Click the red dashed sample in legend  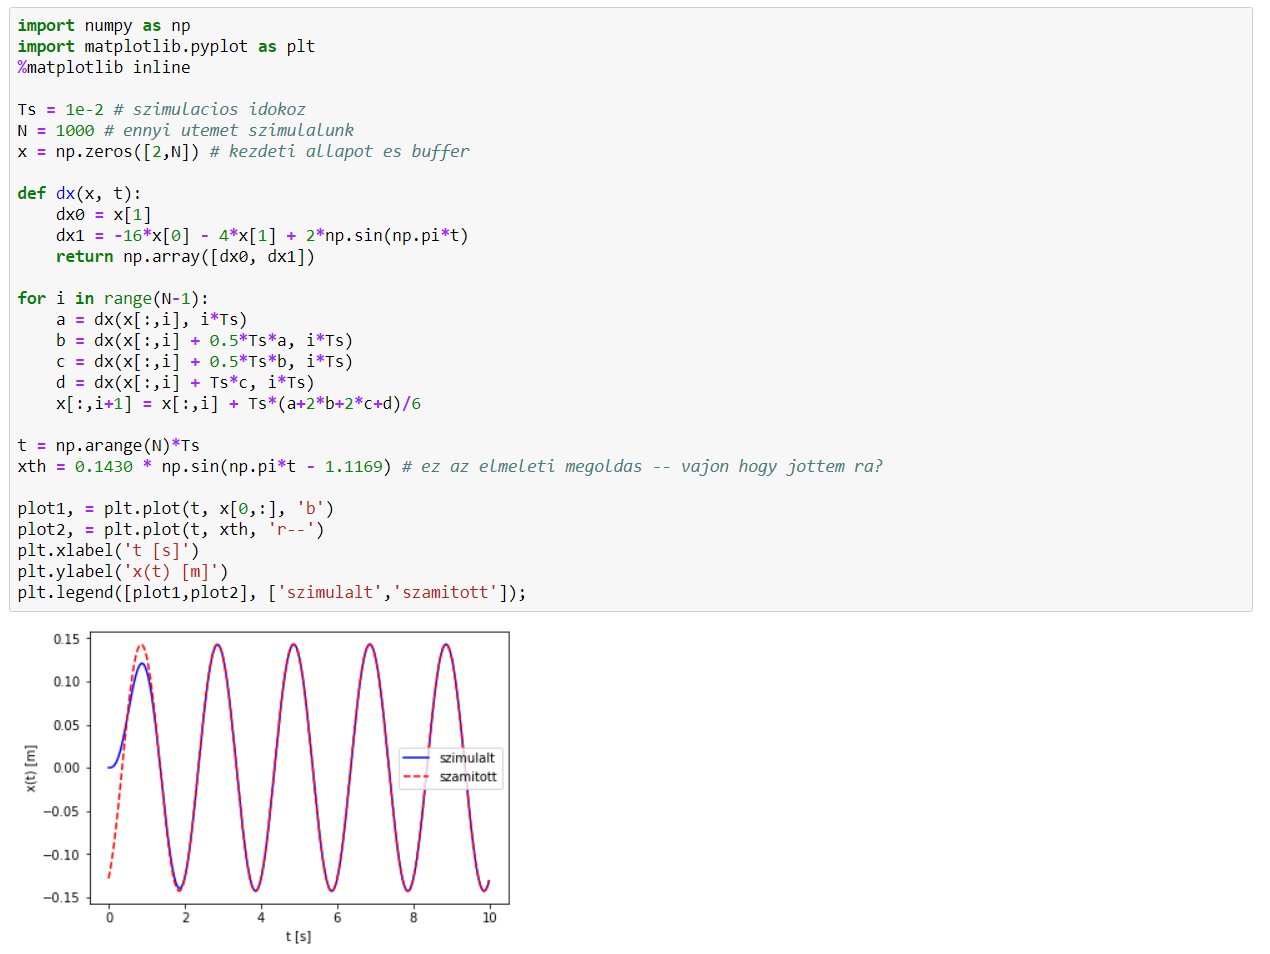click(416, 777)
